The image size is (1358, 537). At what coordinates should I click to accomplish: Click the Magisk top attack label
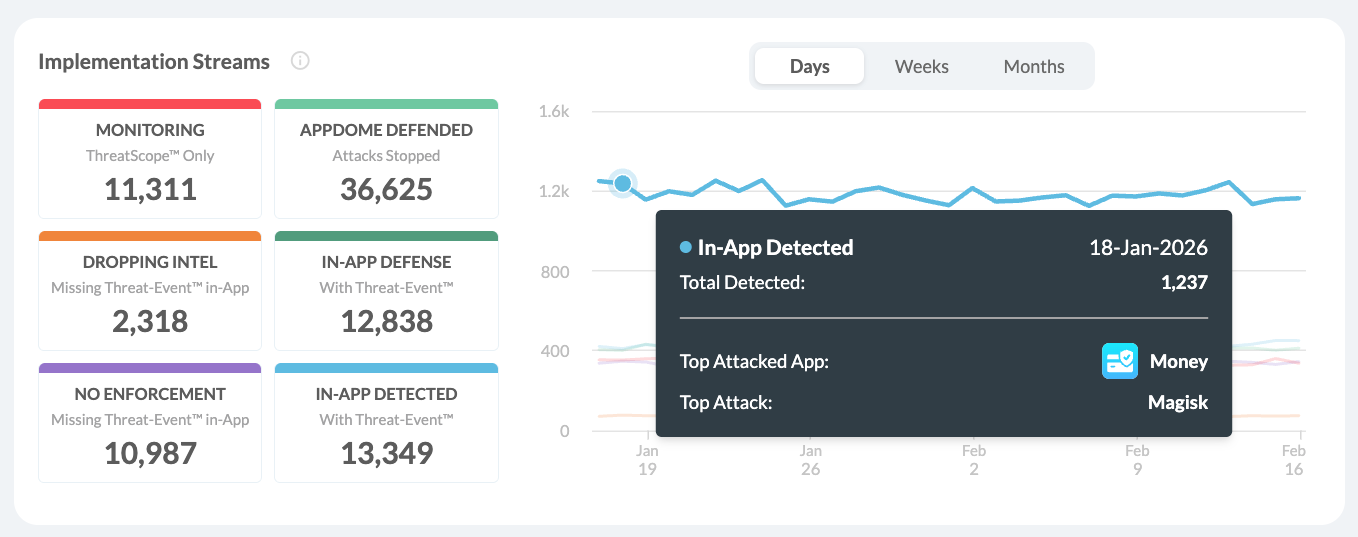(x=1178, y=403)
